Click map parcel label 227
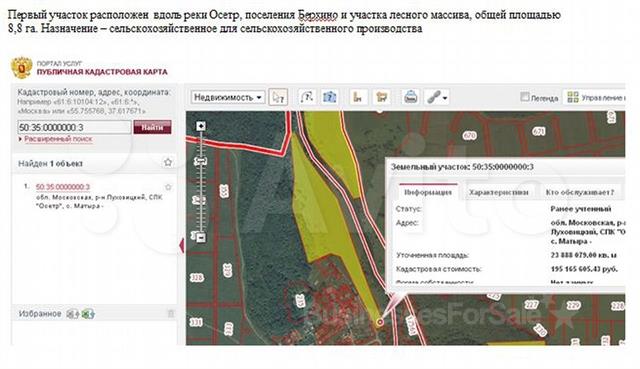 coord(531,305)
